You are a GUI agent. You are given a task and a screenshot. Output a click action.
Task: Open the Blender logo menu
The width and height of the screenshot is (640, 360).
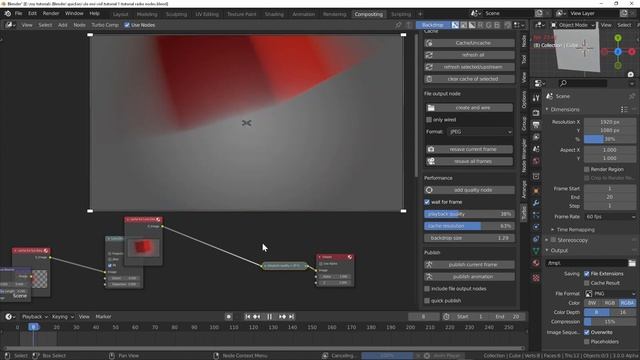(x=7, y=13)
